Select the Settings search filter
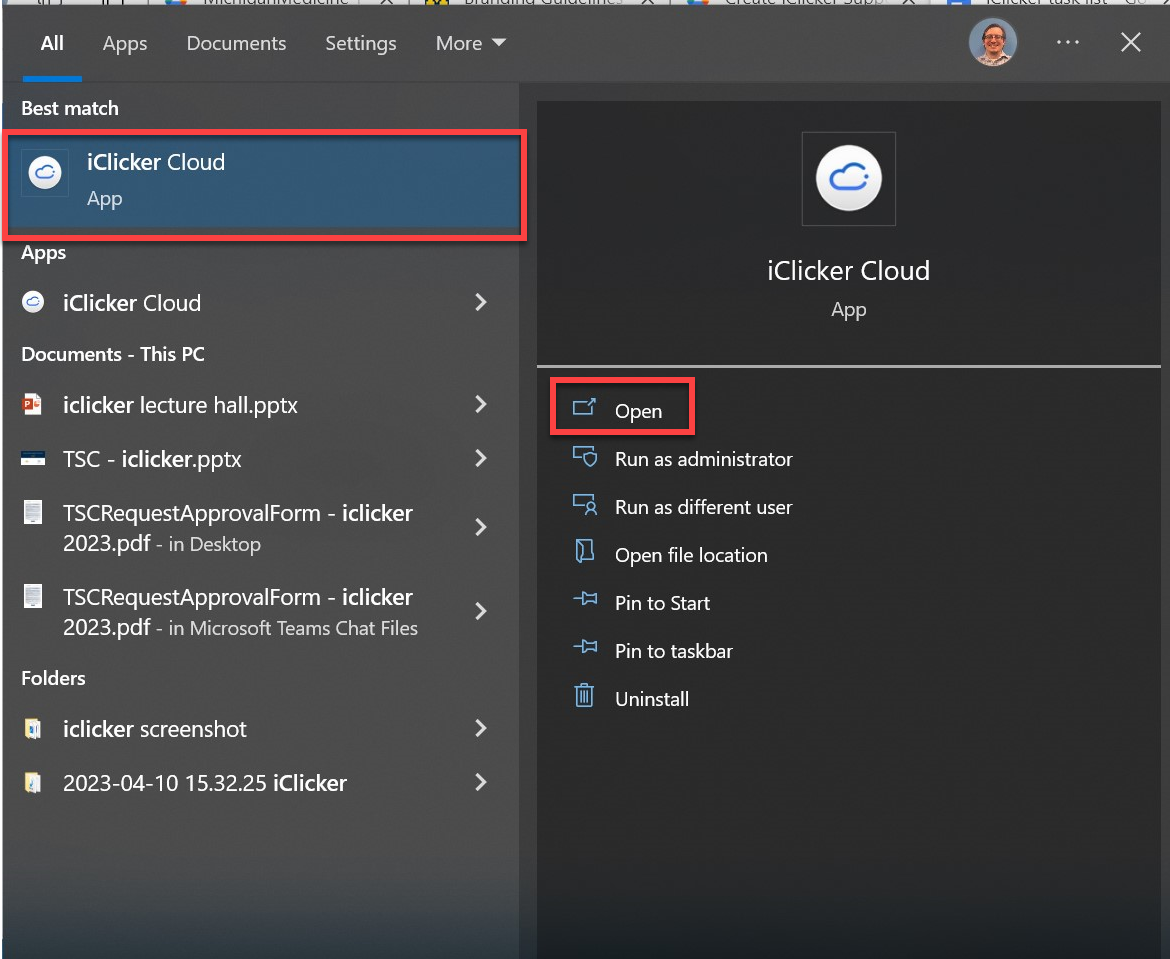This screenshot has width=1170, height=959. (361, 43)
